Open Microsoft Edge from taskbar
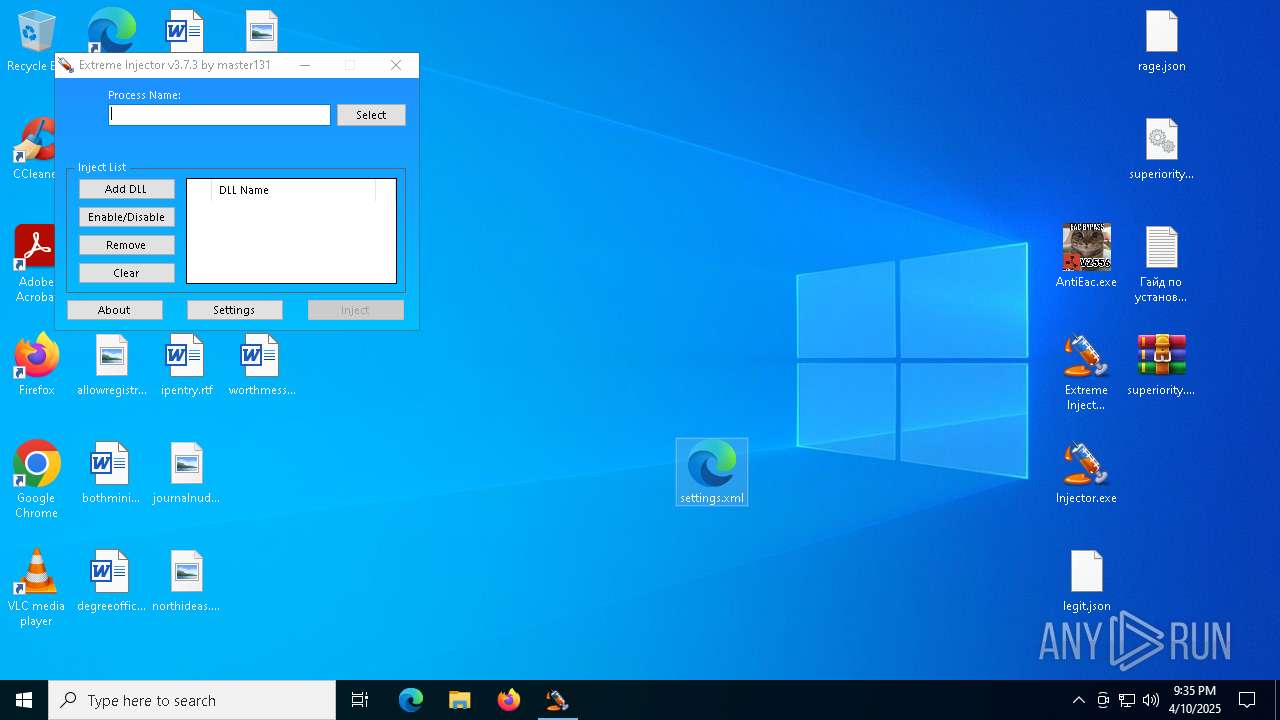 point(411,700)
